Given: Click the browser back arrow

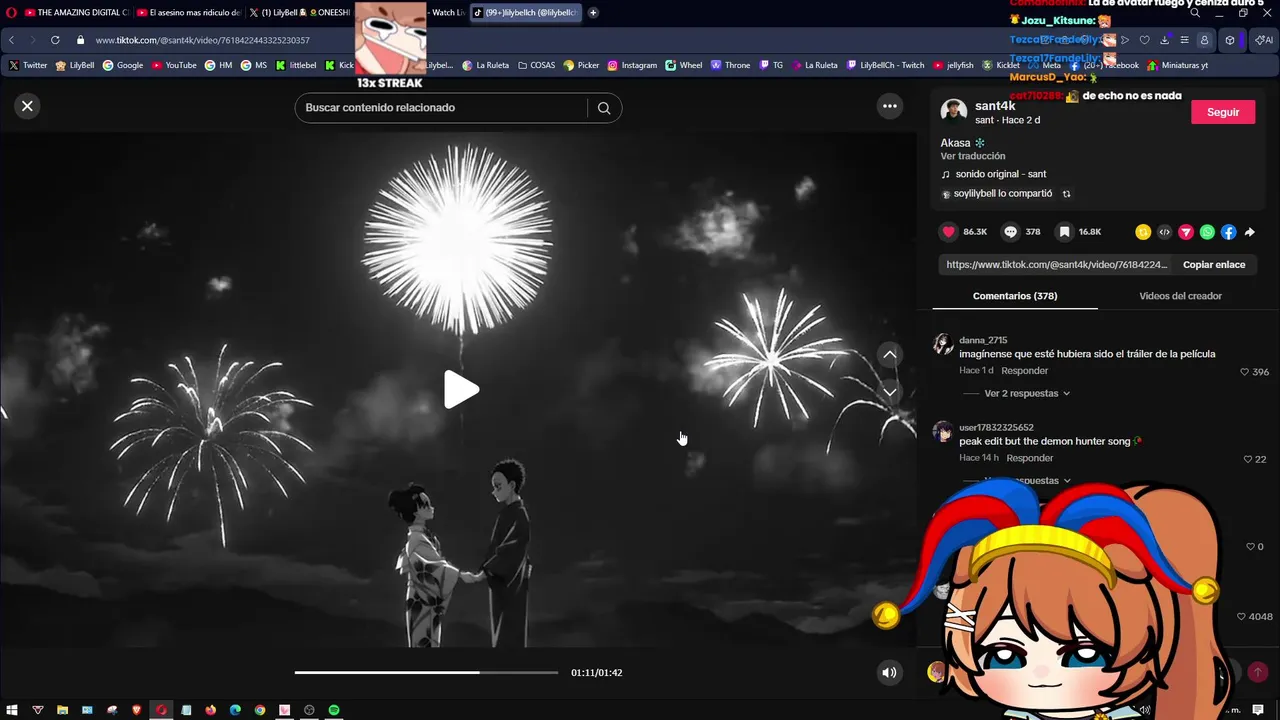Looking at the screenshot, I should 12,40.
